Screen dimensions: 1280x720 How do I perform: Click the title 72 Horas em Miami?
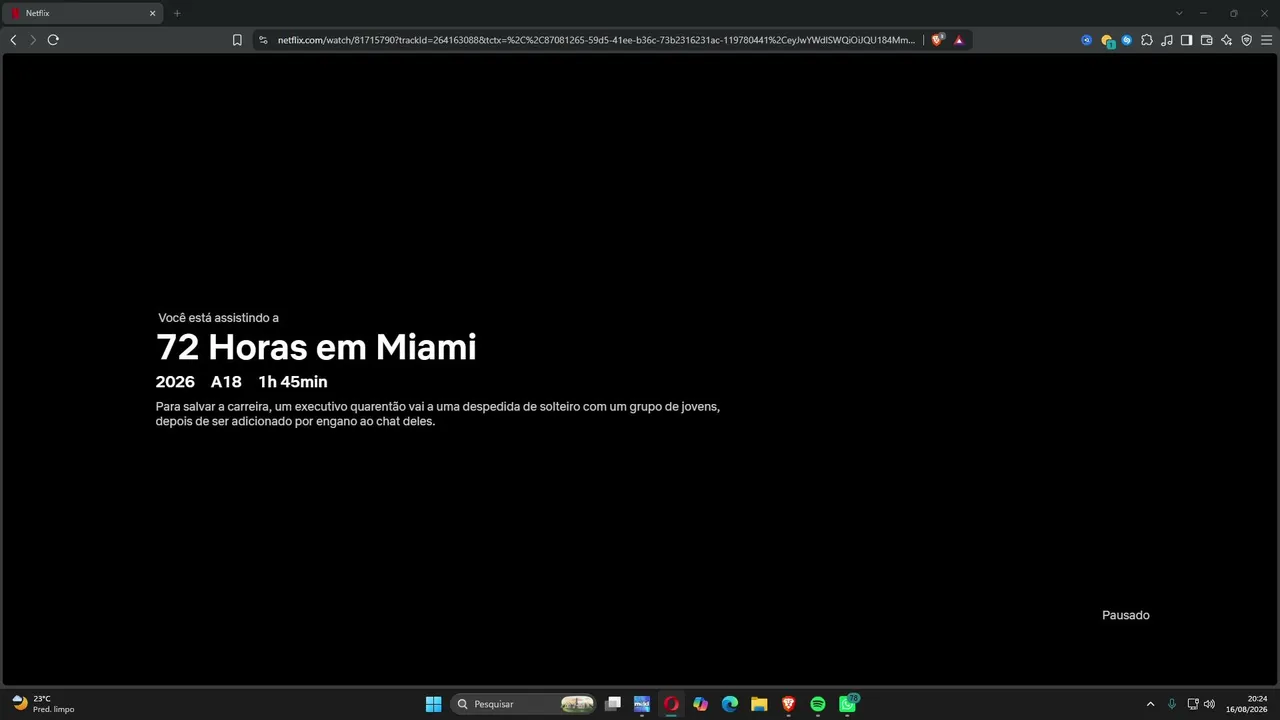click(316, 347)
